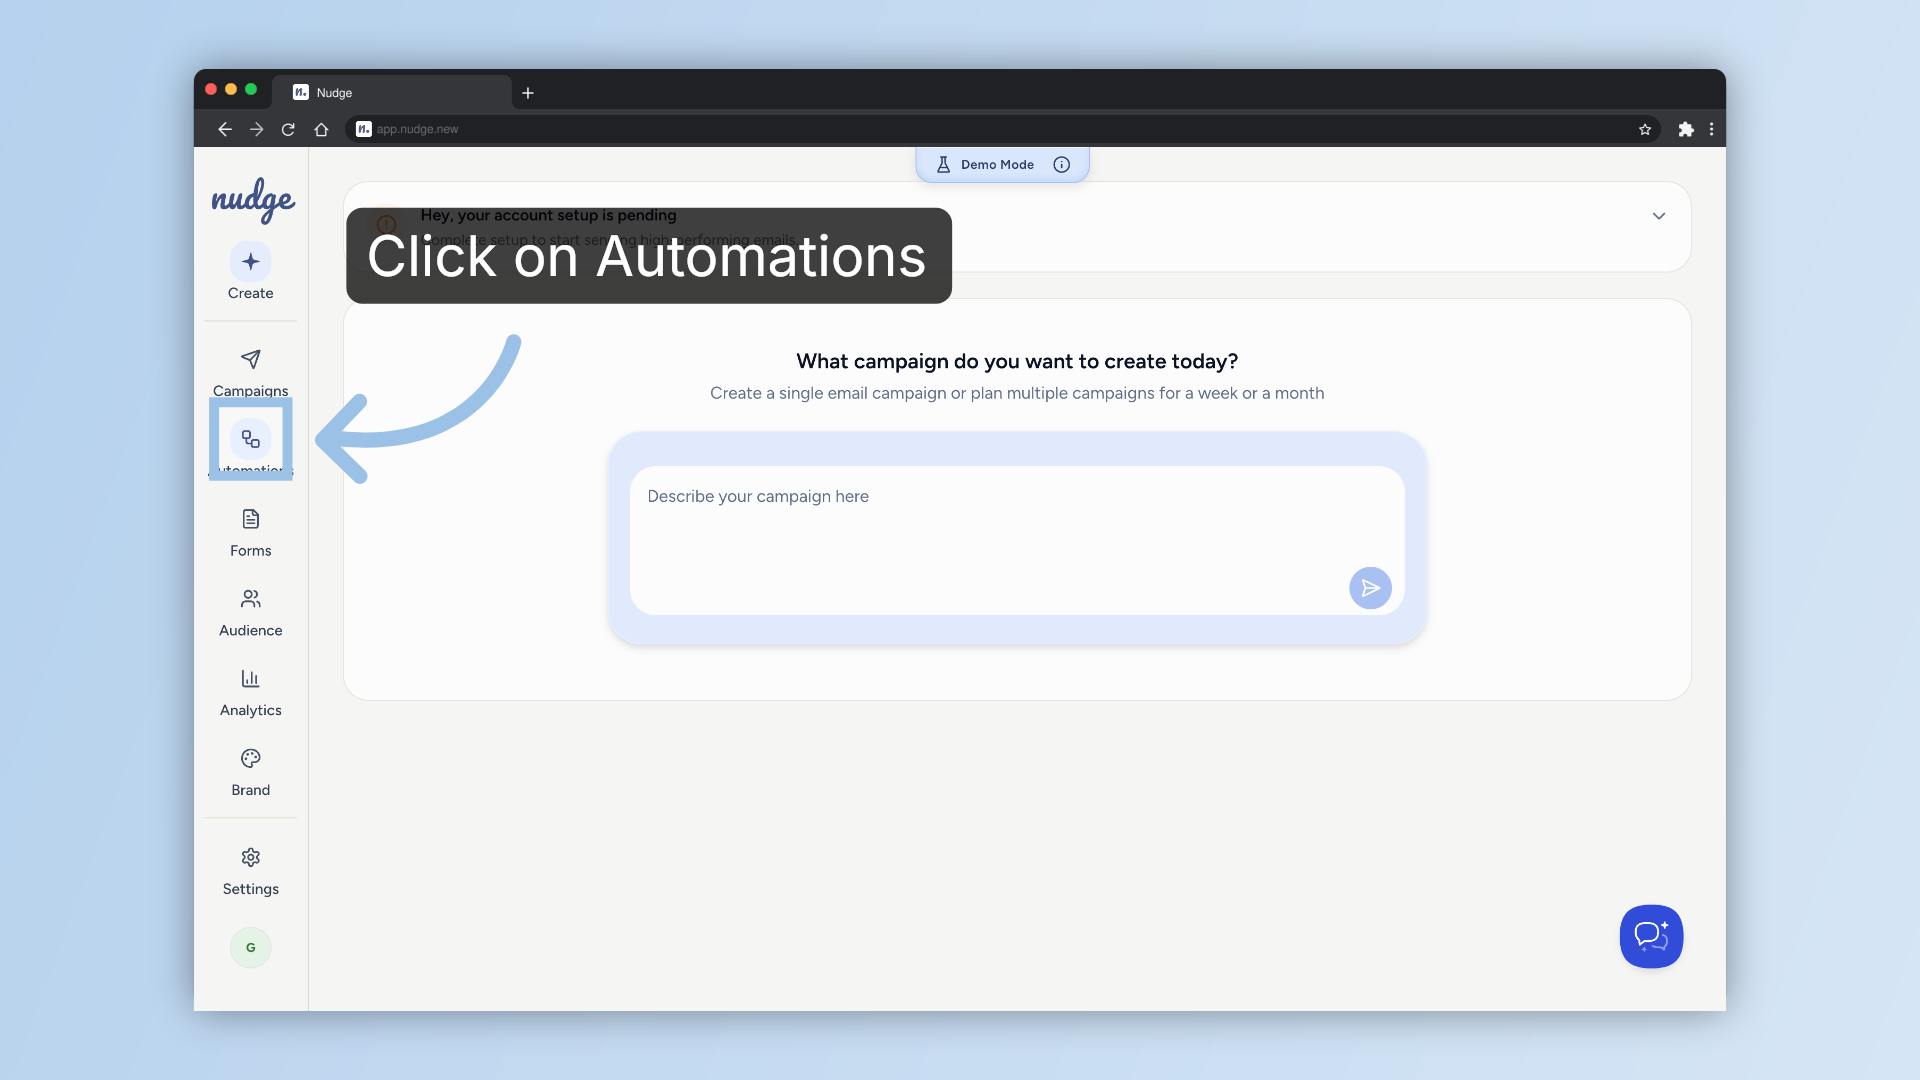Click the G user avatar

click(x=250, y=947)
